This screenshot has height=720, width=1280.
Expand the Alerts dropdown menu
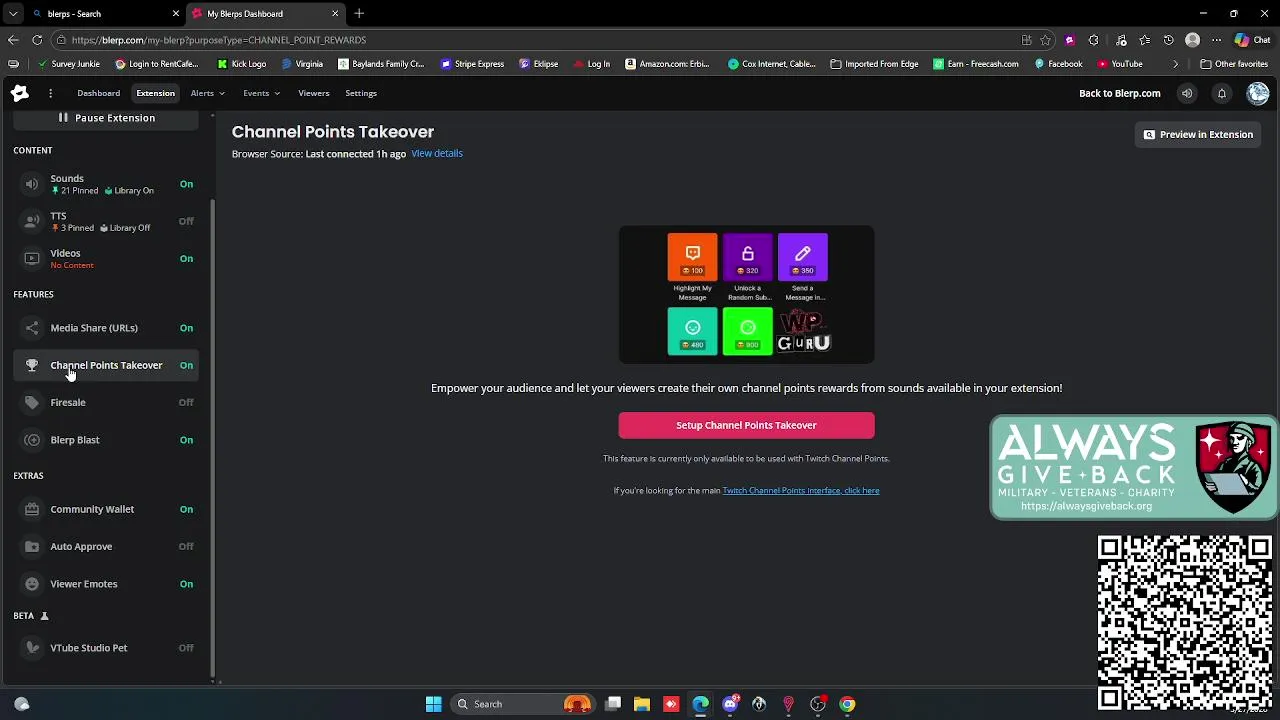(x=207, y=93)
